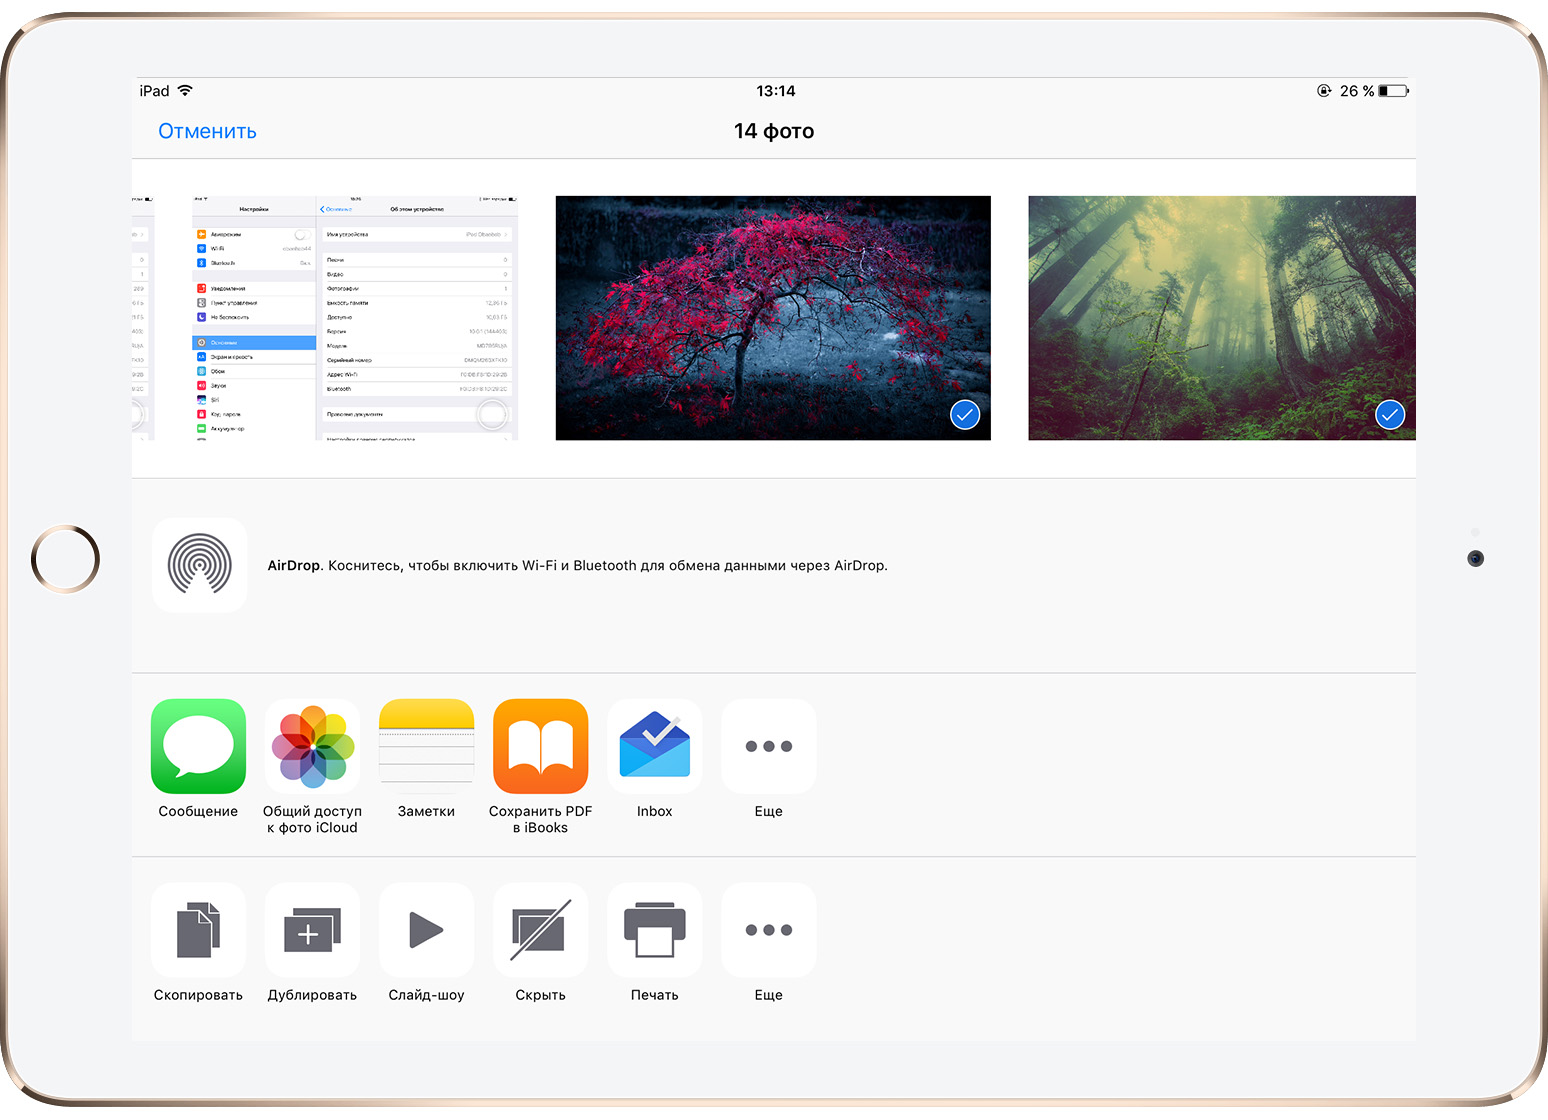Tap the AirDrop description text
Viewport: 1548px width, 1120px height.
[x=578, y=565]
